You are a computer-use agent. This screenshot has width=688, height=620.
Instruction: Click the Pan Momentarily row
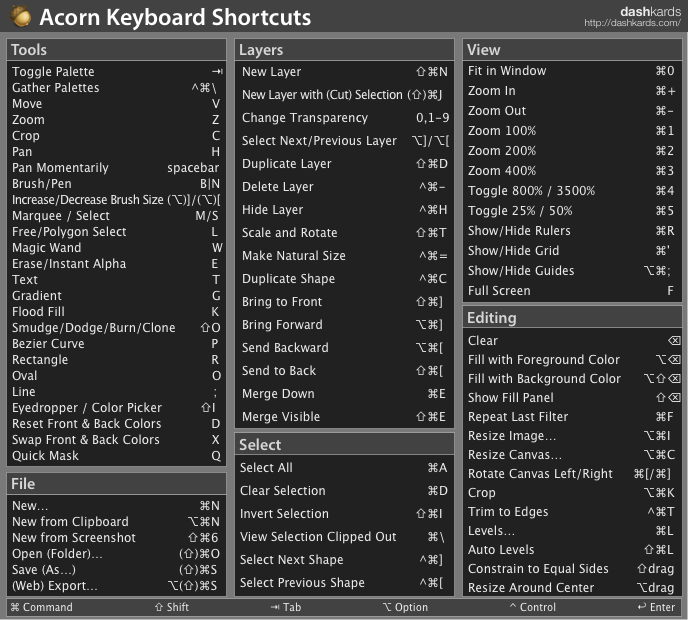coord(117,168)
